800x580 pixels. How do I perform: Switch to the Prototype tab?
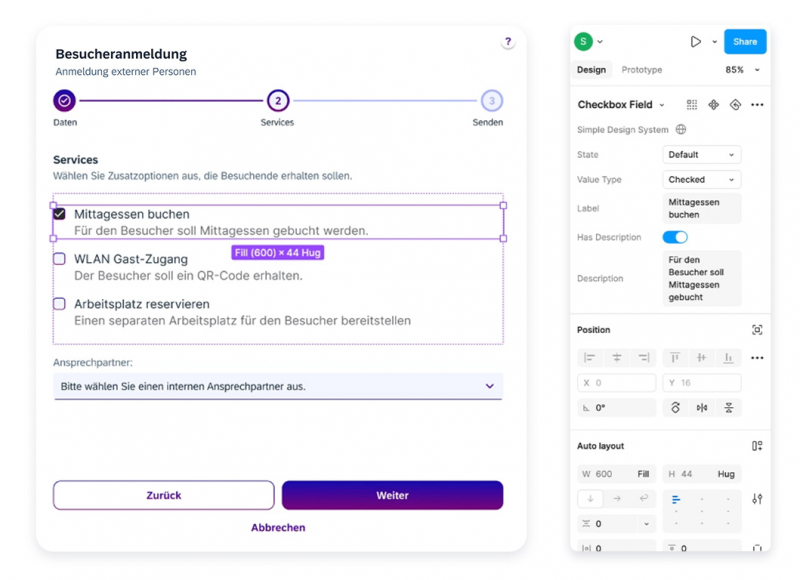tap(641, 70)
